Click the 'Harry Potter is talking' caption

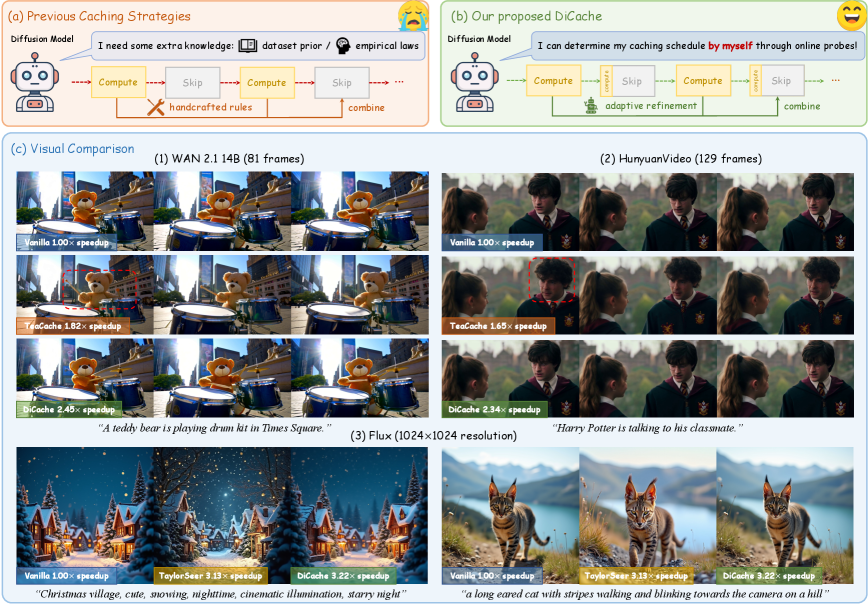coord(647,428)
